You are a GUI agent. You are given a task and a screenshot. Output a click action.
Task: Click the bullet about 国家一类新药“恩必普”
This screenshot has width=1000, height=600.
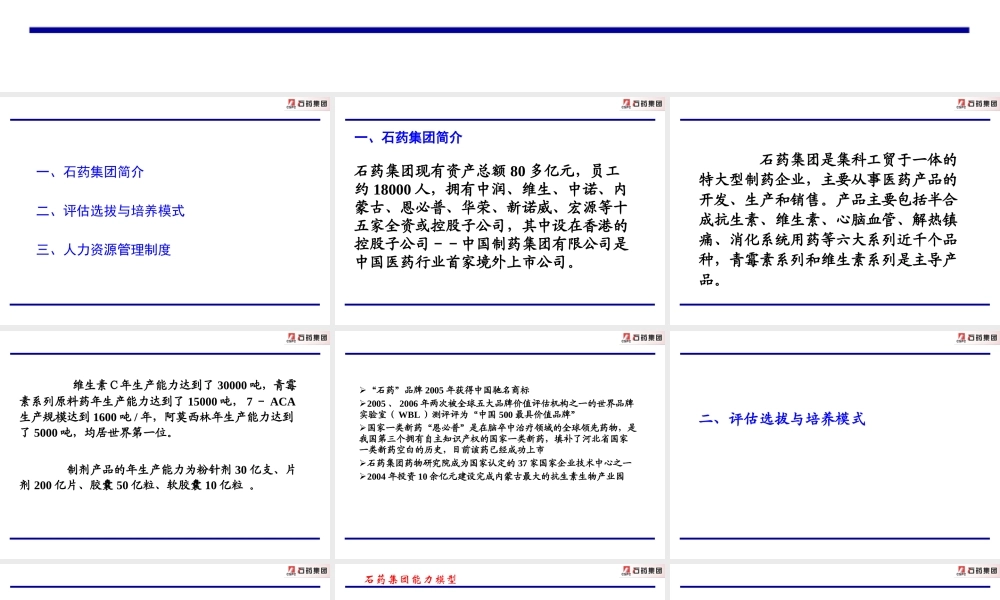[x=497, y=438]
